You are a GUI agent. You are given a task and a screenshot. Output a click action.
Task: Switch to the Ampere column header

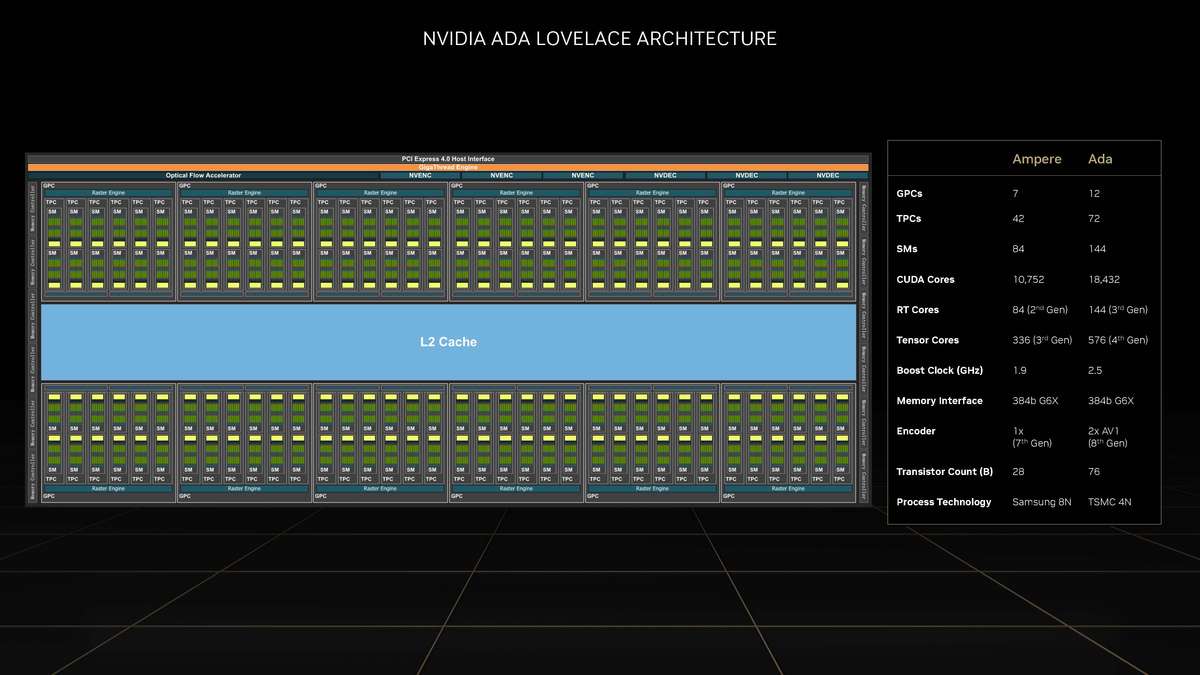tap(1037, 159)
